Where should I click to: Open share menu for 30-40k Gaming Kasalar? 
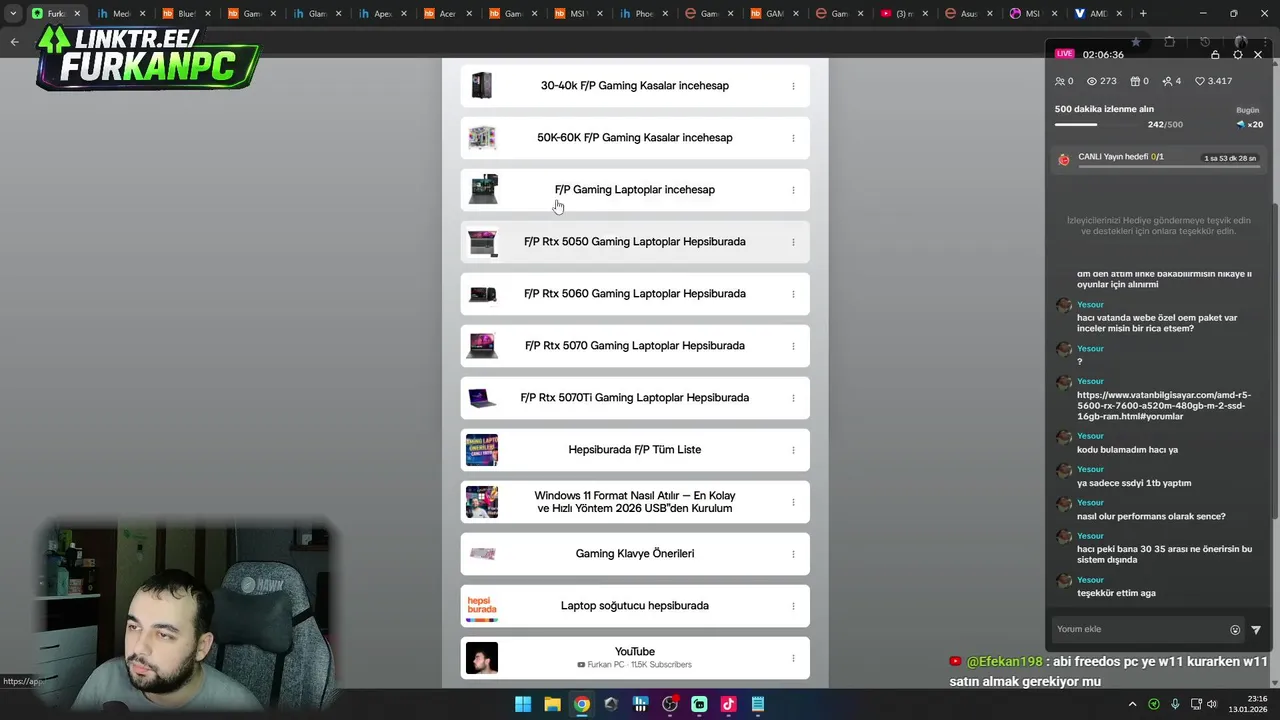pos(793,86)
